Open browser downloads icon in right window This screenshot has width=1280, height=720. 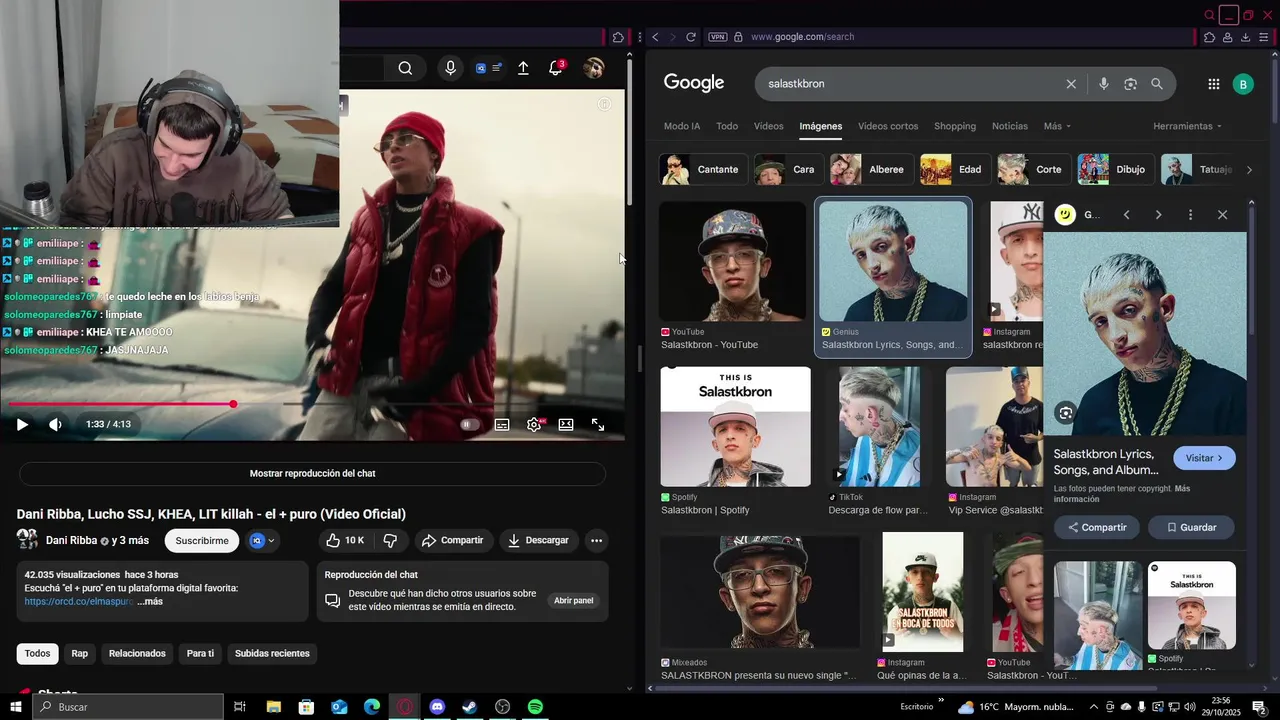pyautogui.click(x=1246, y=37)
